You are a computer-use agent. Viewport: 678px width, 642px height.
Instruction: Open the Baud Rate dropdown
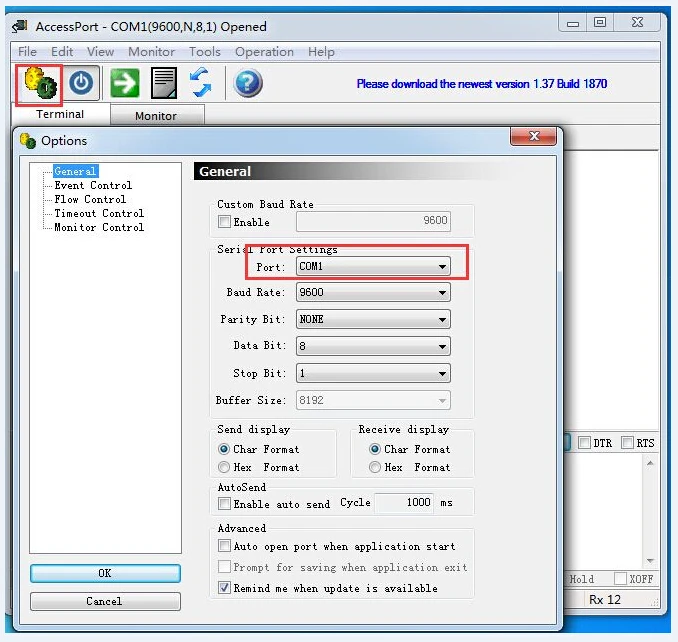(x=441, y=293)
